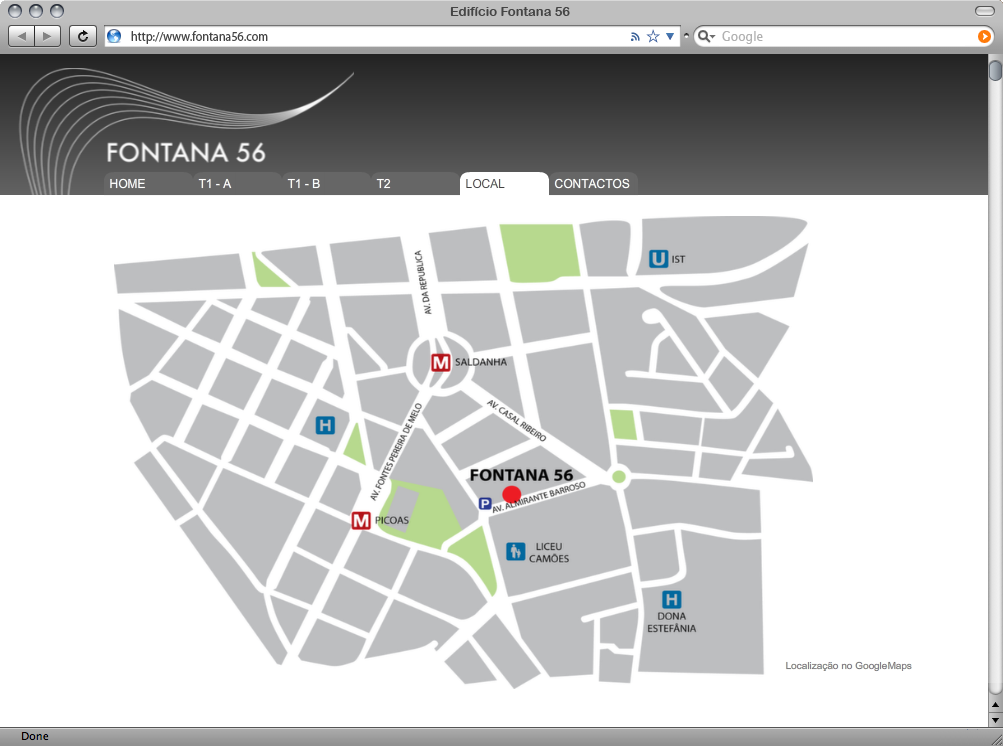This screenshot has height=746, width=1003.
Task: Click the orange search go arrow
Action: click(984, 36)
